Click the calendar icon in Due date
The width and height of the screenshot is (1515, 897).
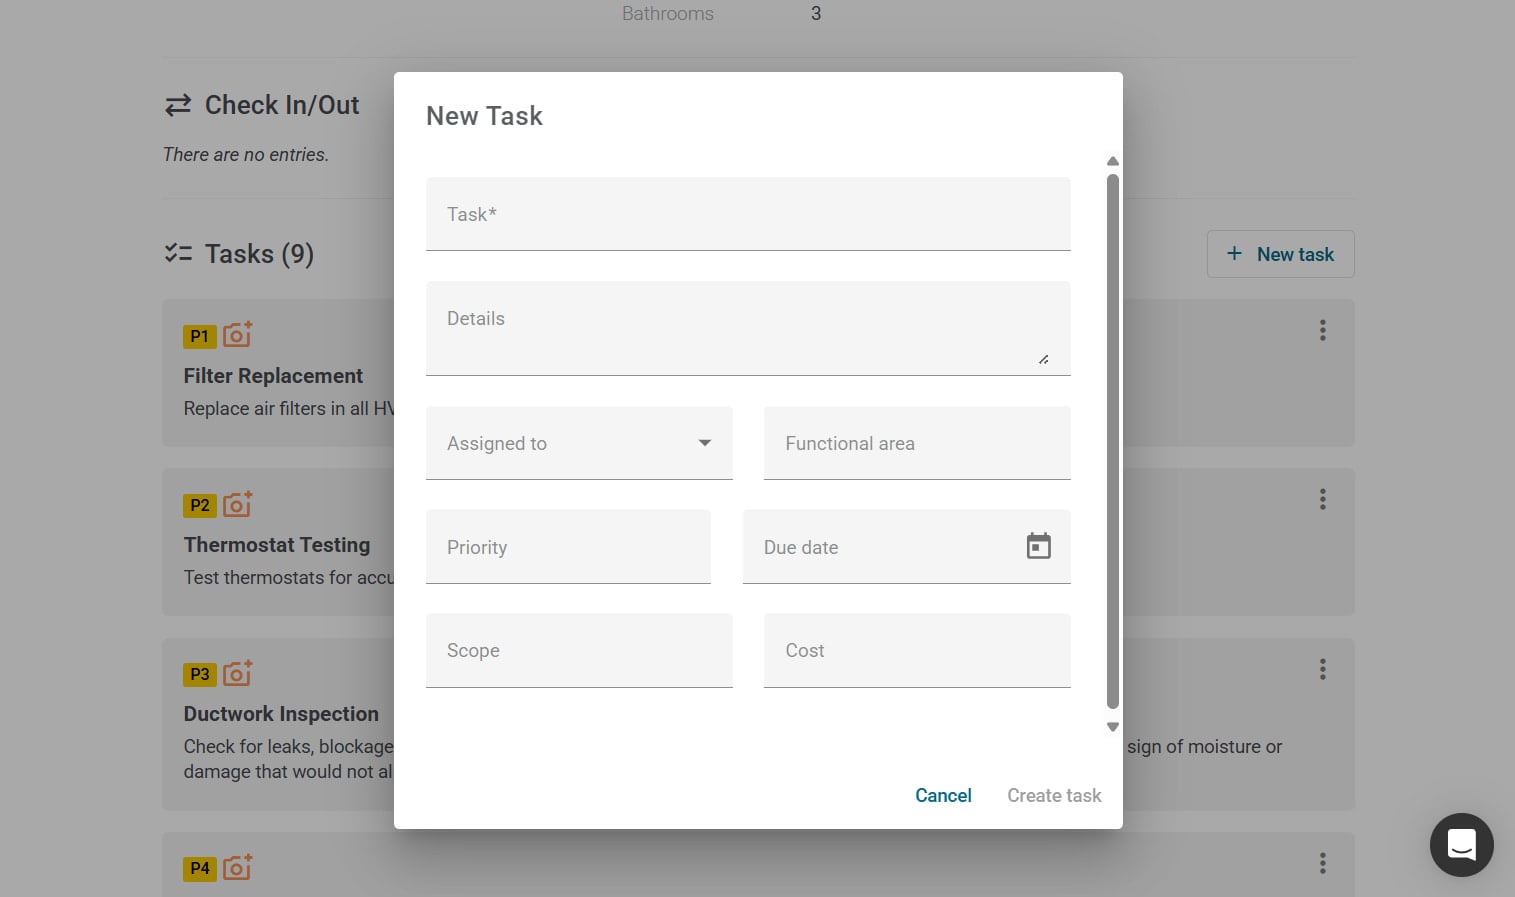(x=1038, y=546)
